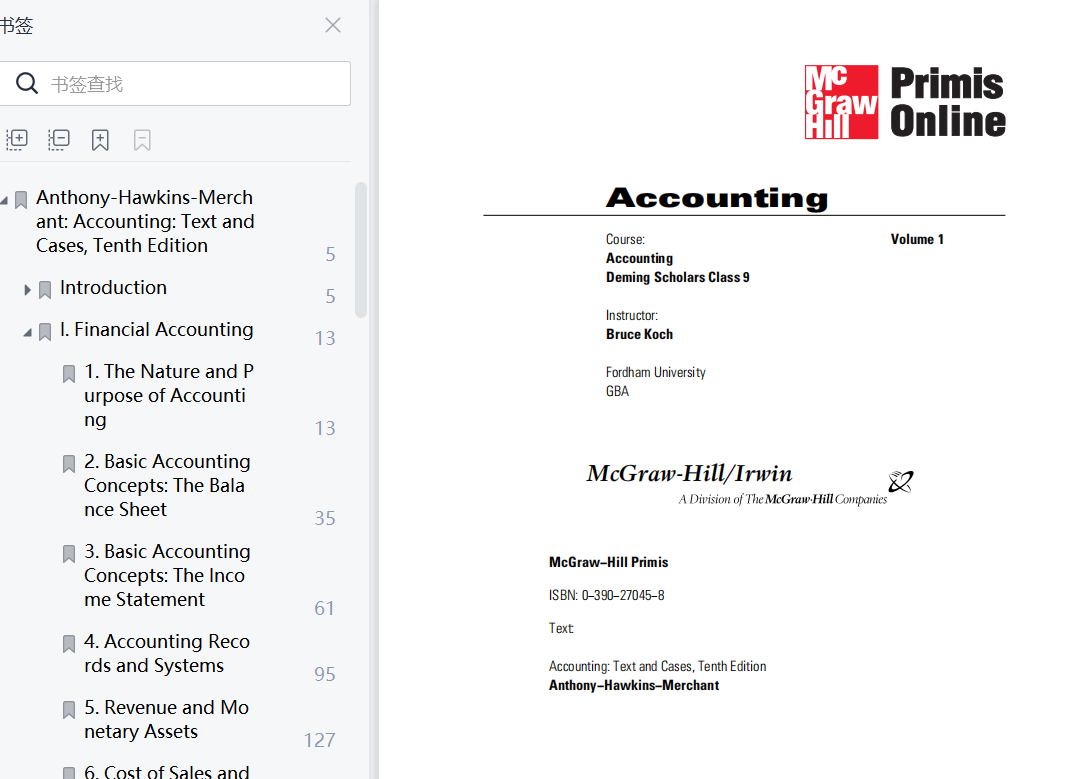Open the Introduction bookmark
The image size is (1092, 779).
(x=113, y=288)
